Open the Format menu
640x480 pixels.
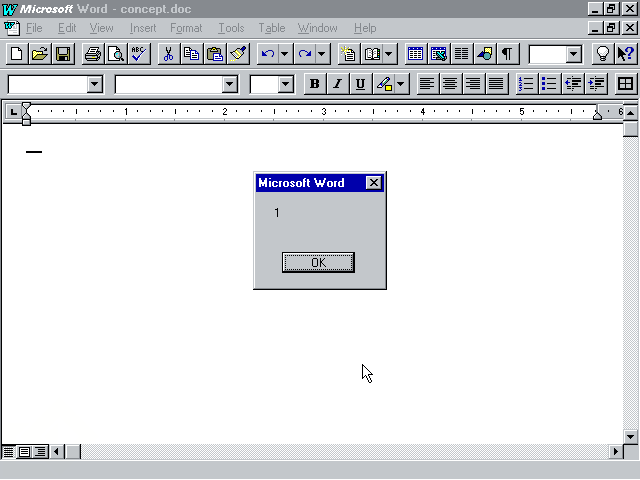click(x=186, y=28)
